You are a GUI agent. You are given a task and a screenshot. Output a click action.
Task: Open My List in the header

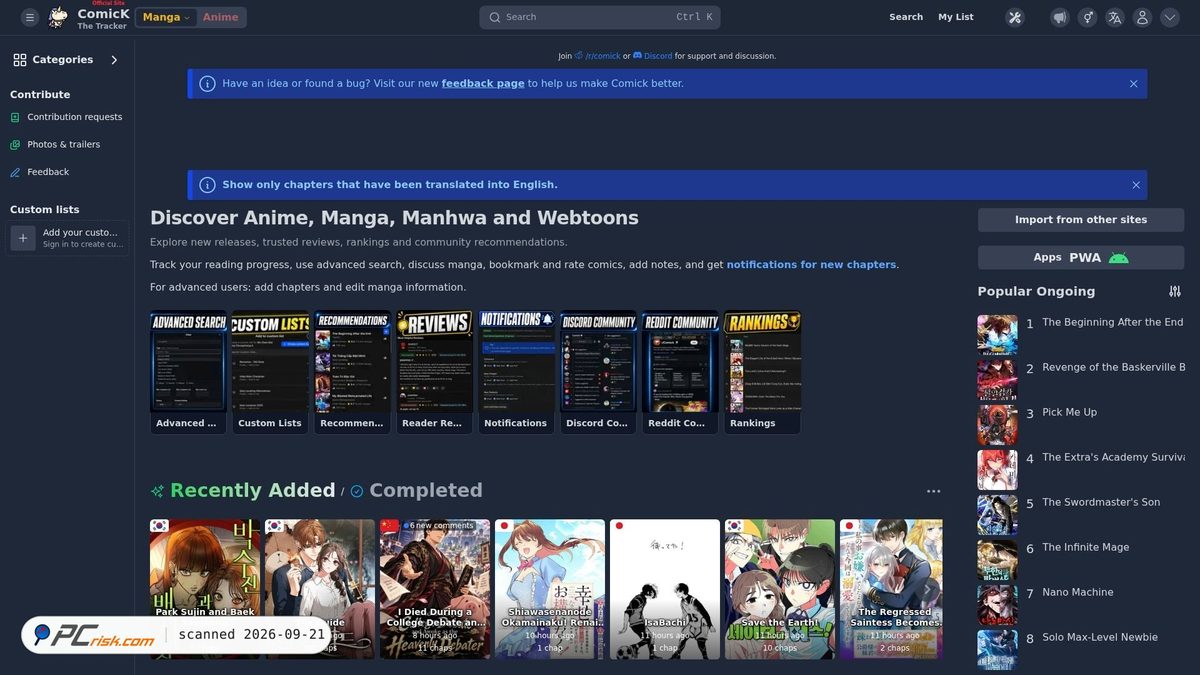pyautogui.click(x=956, y=17)
